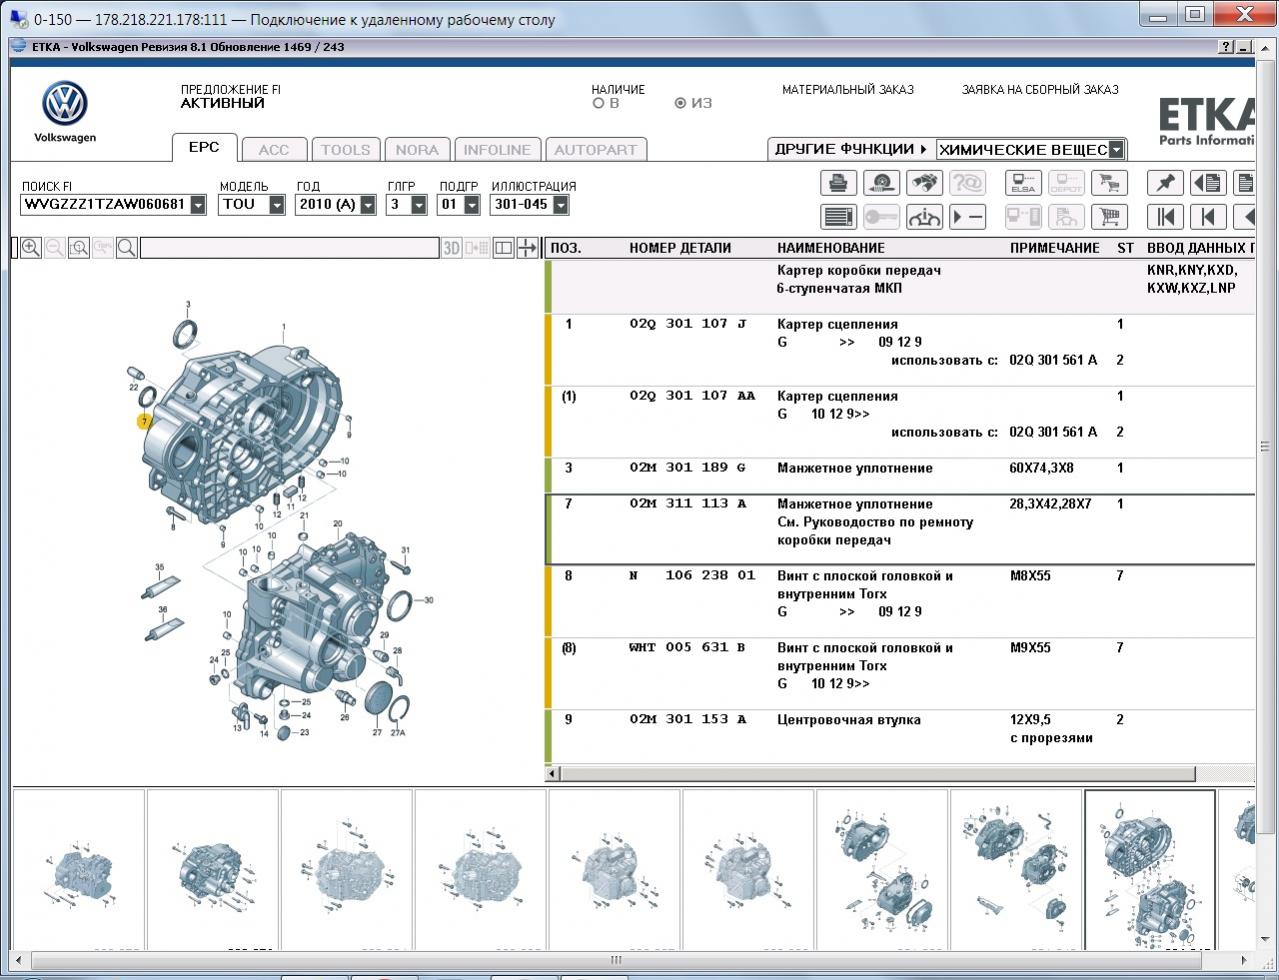Open the ХИМИЧЕСКИЕ ВЕЩЕС dropdown
The height and width of the screenshot is (980, 1279).
[x=1116, y=150]
